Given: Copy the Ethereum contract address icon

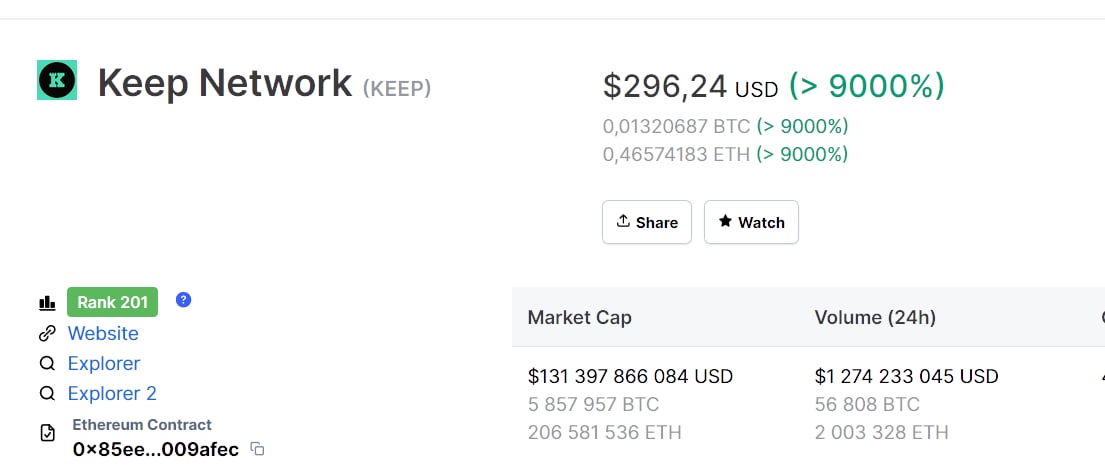Looking at the screenshot, I should [x=258, y=449].
